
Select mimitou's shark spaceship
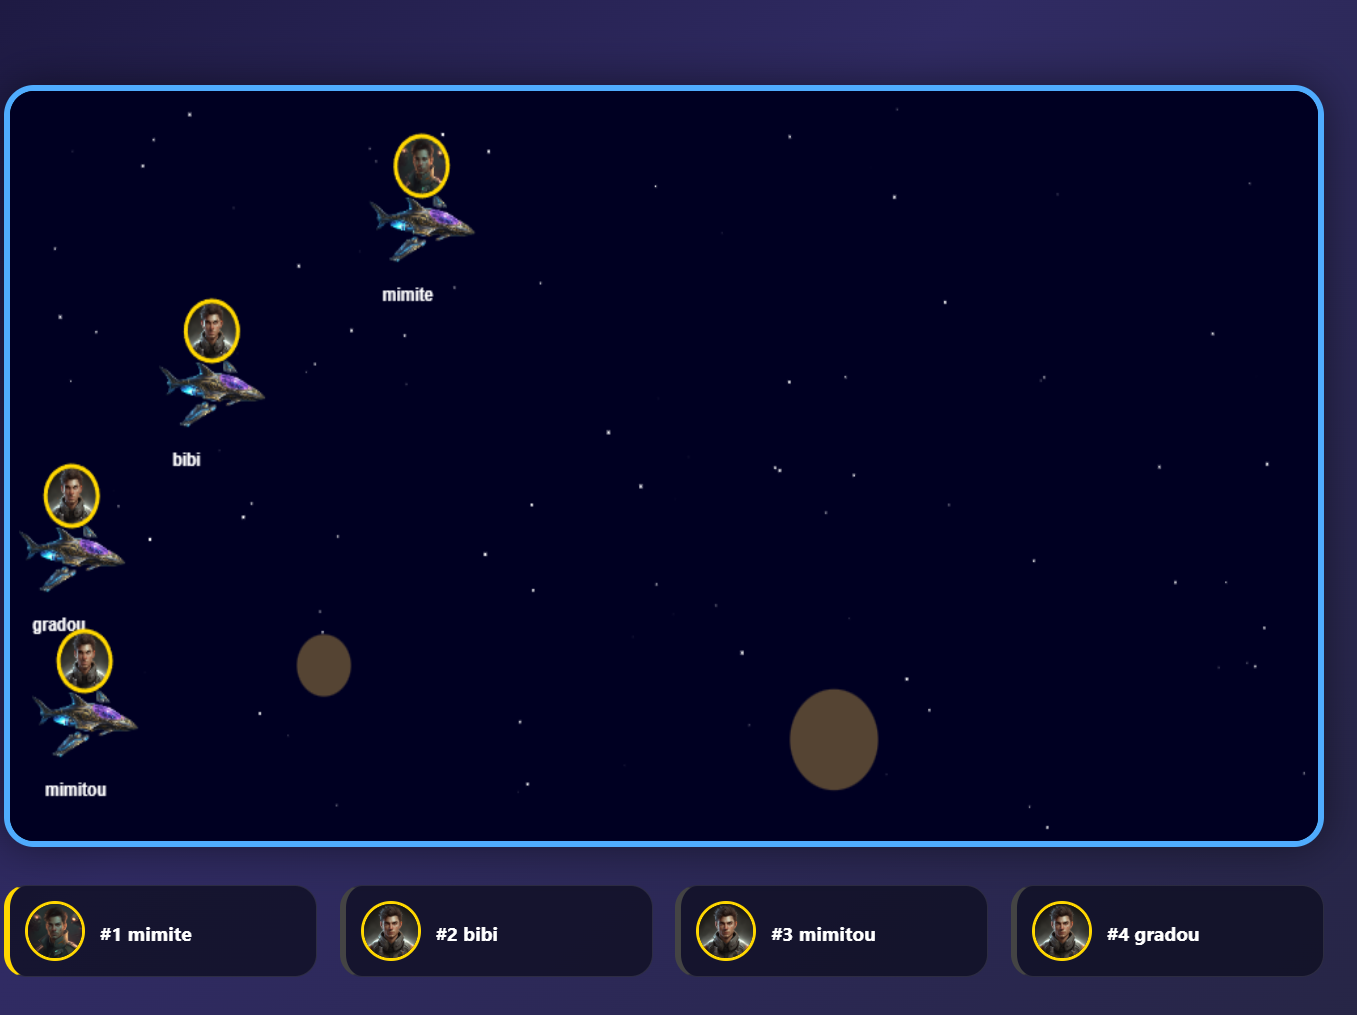tap(85, 722)
